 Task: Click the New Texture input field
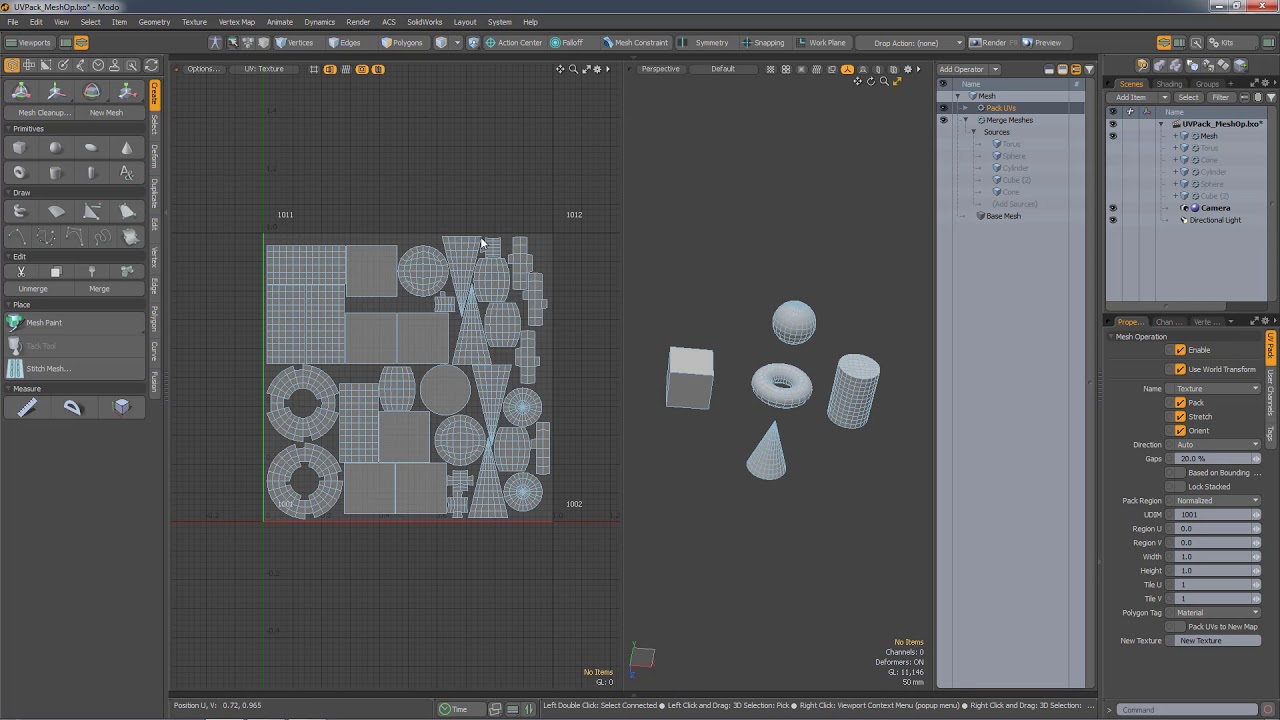pyautogui.click(x=1218, y=640)
